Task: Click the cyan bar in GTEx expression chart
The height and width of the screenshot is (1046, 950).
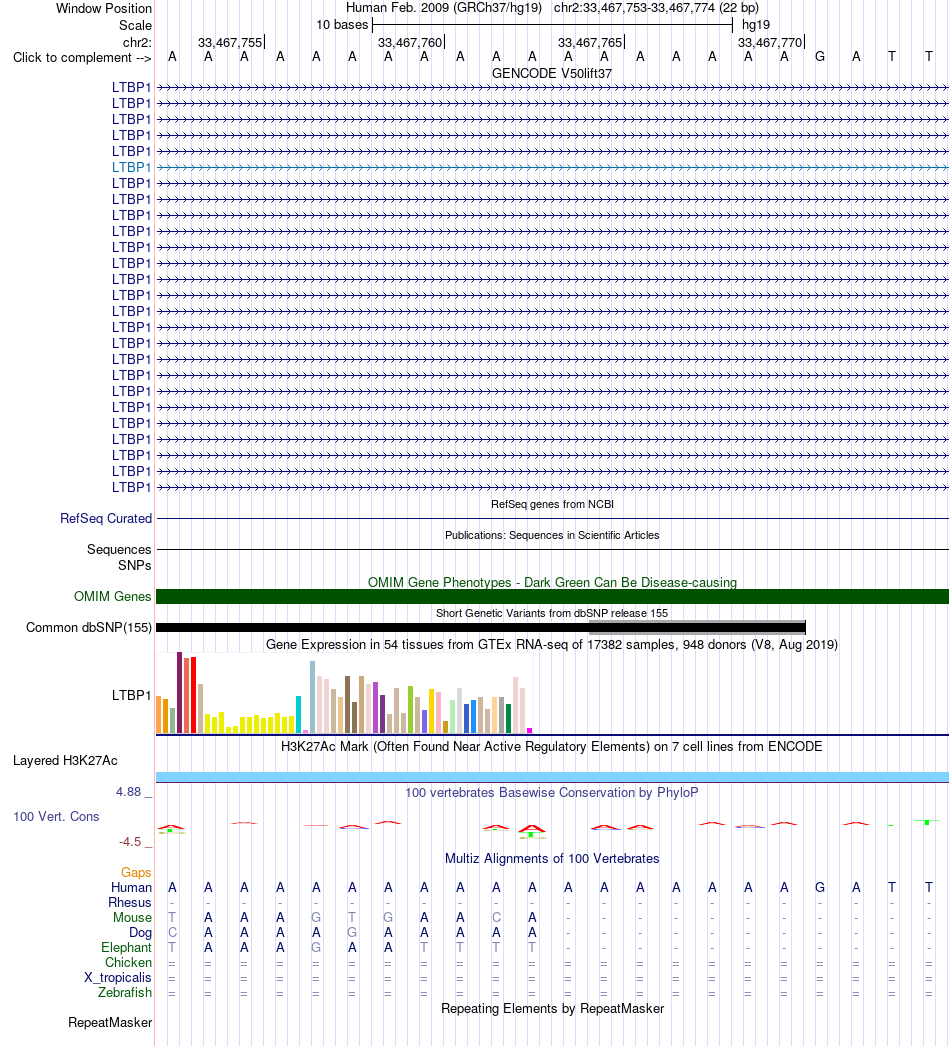Action: tap(298, 714)
